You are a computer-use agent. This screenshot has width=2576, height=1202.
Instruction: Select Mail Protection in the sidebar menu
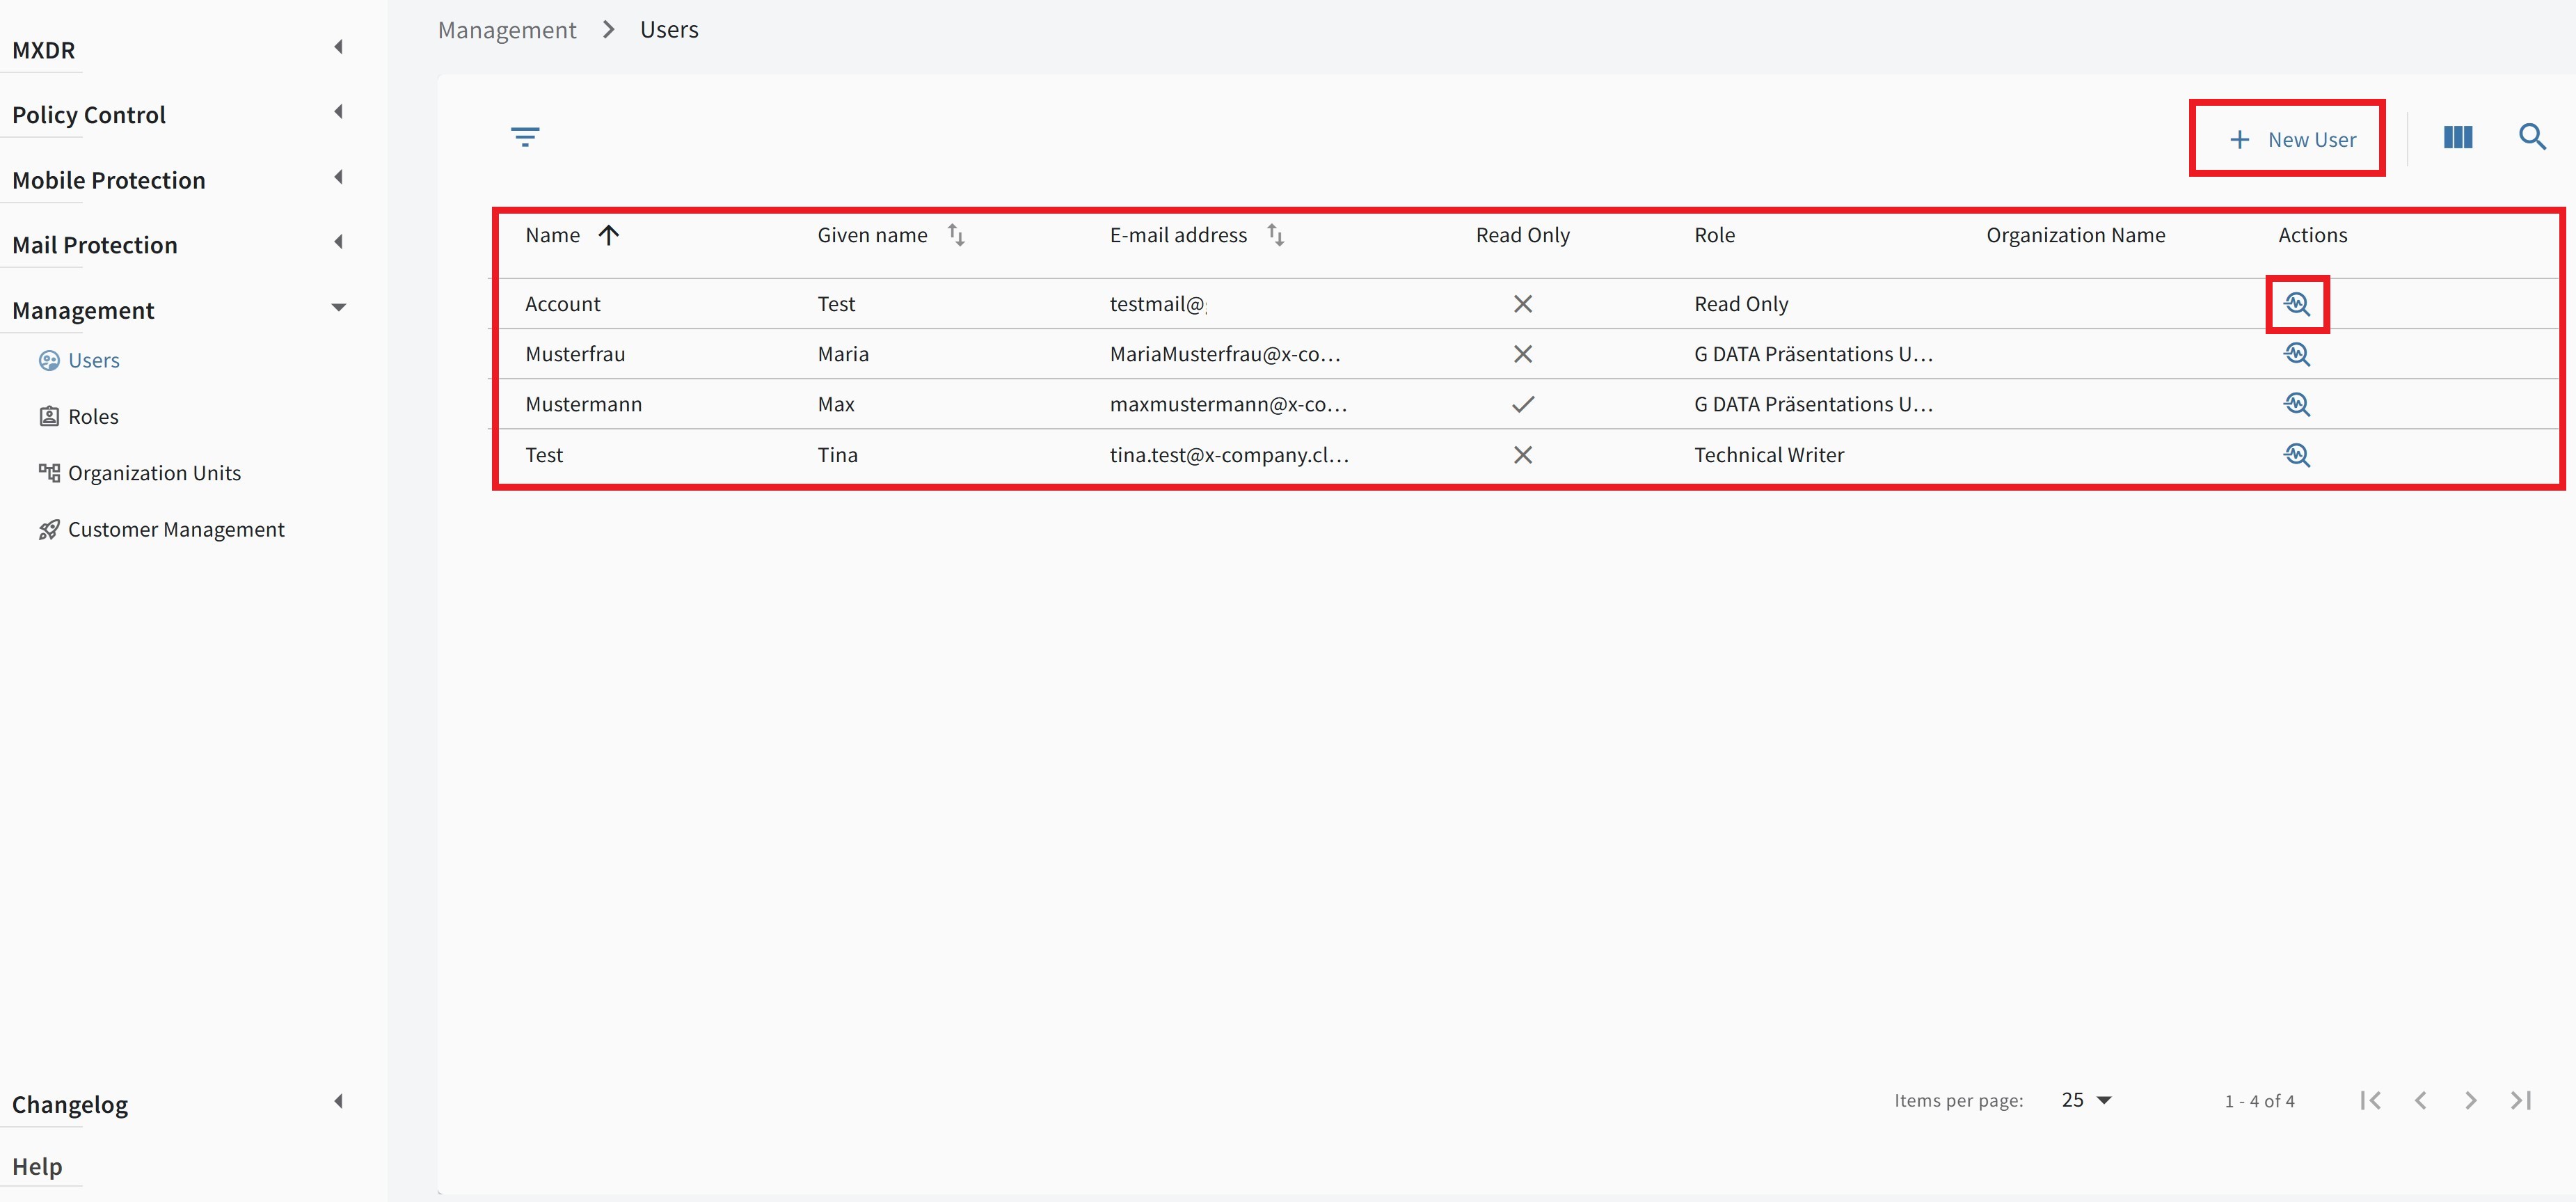coord(95,244)
